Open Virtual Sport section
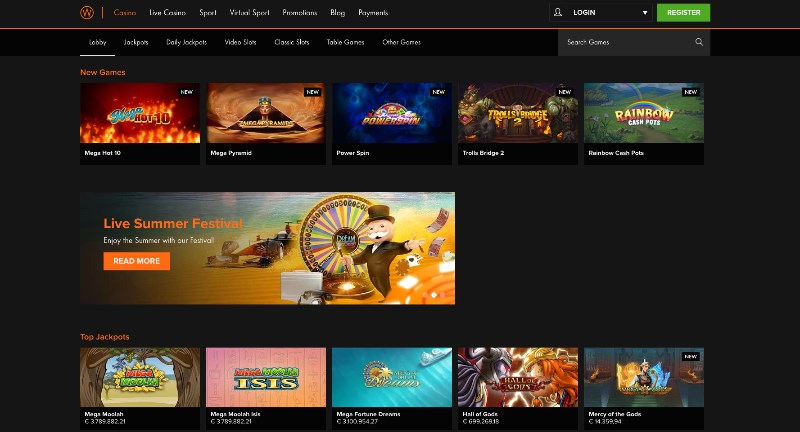The image size is (800, 432). [x=249, y=13]
